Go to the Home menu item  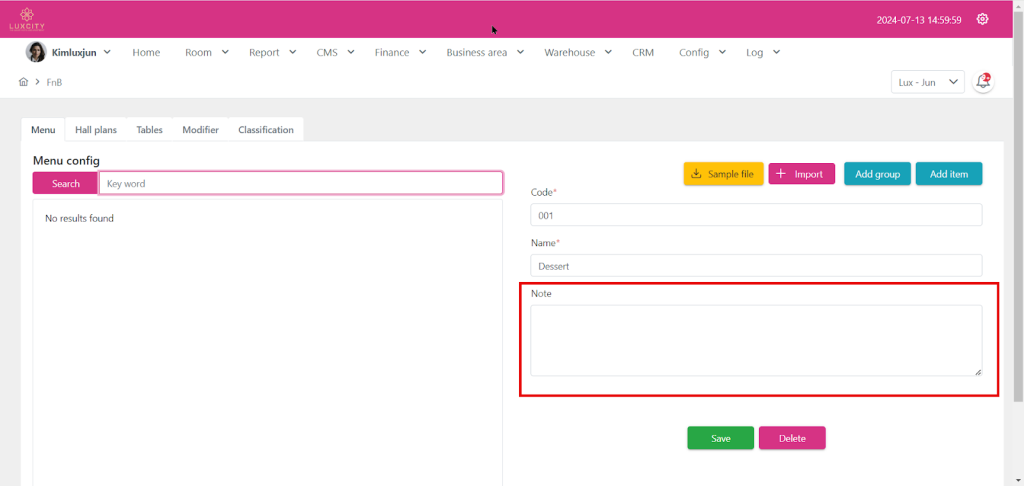pos(146,52)
